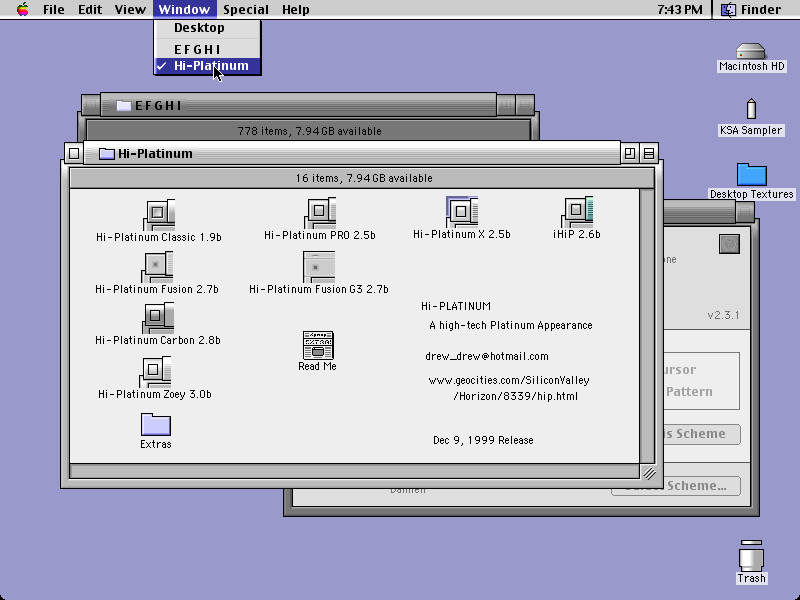800x600 pixels.
Task: Click the Hi-Platinum title bar folder icon
Action: point(107,154)
